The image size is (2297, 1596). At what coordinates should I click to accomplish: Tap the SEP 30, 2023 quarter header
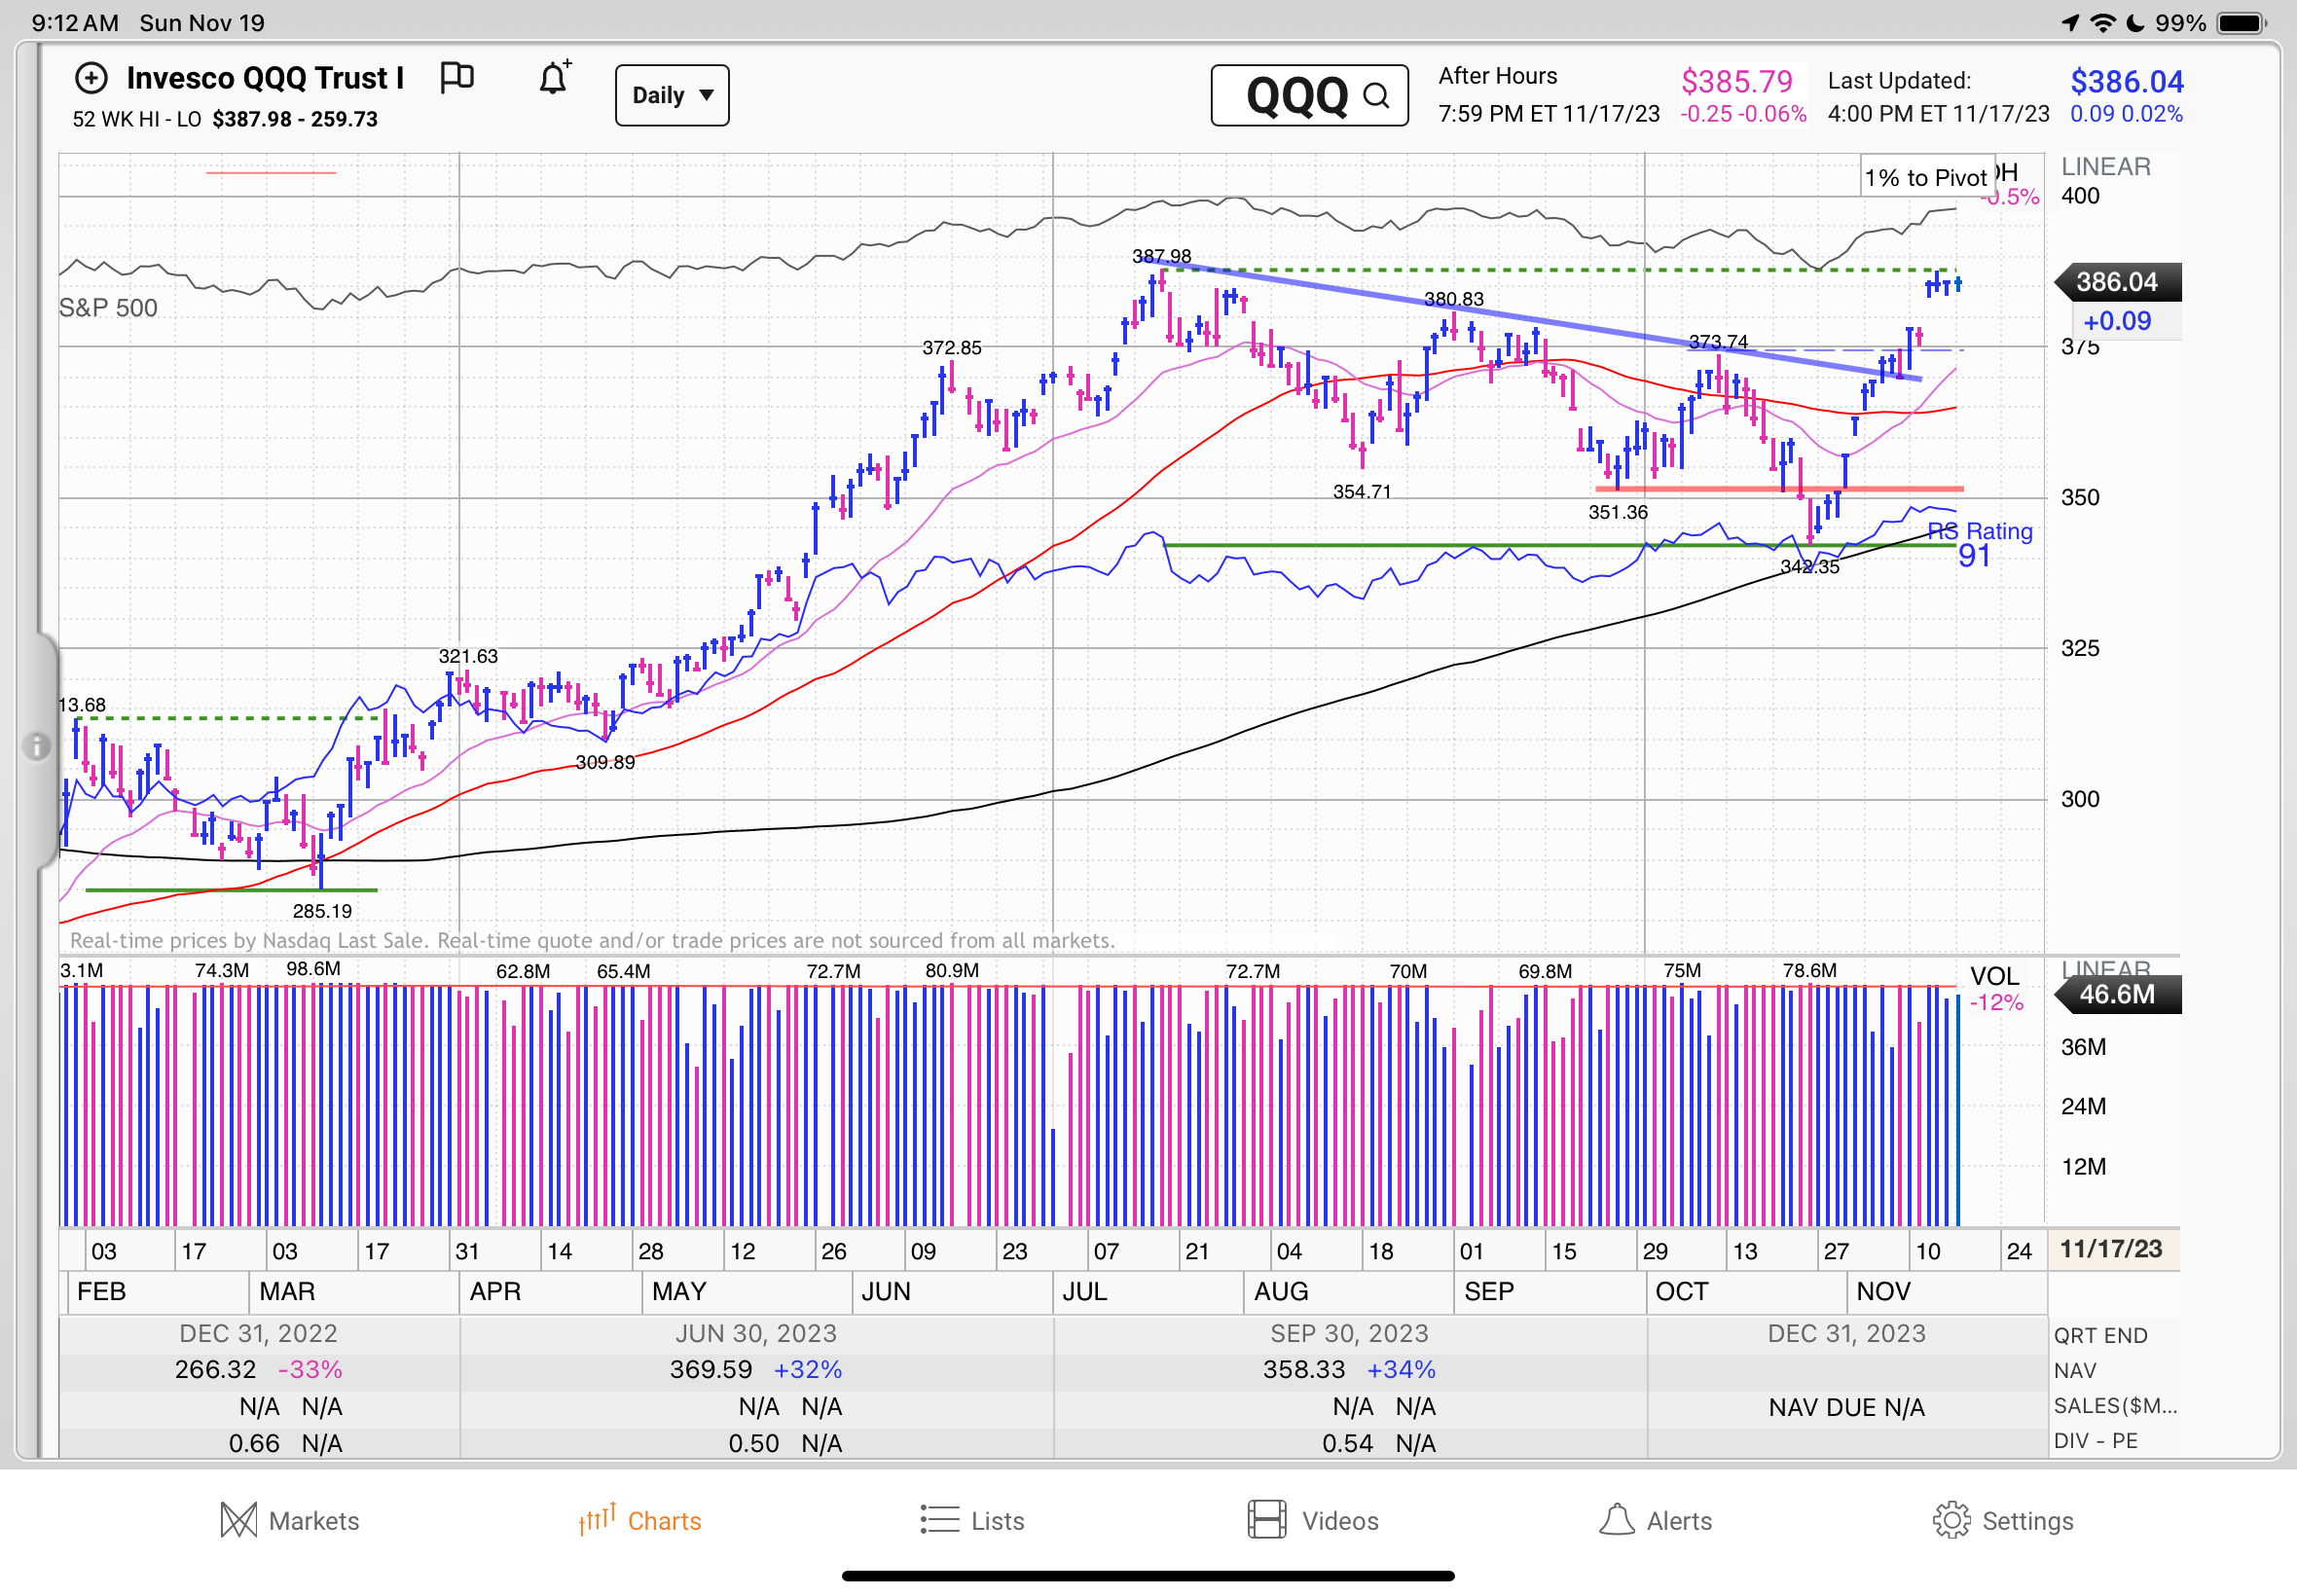coord(1349,1334)
